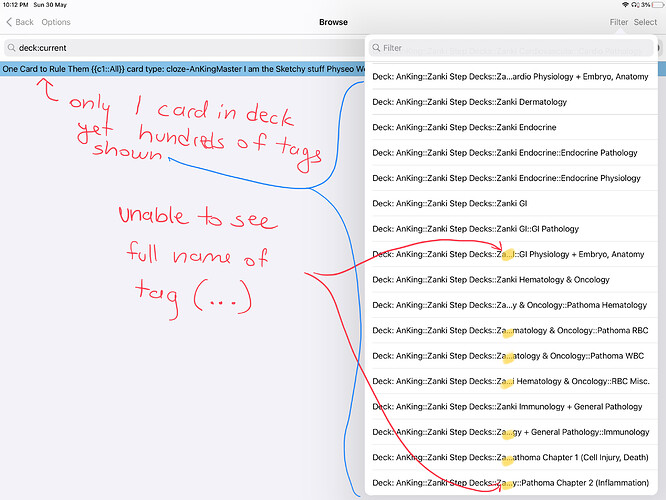Choose RBC Misc. deck filter
This screenshot has height=500, width=666.
511,381
